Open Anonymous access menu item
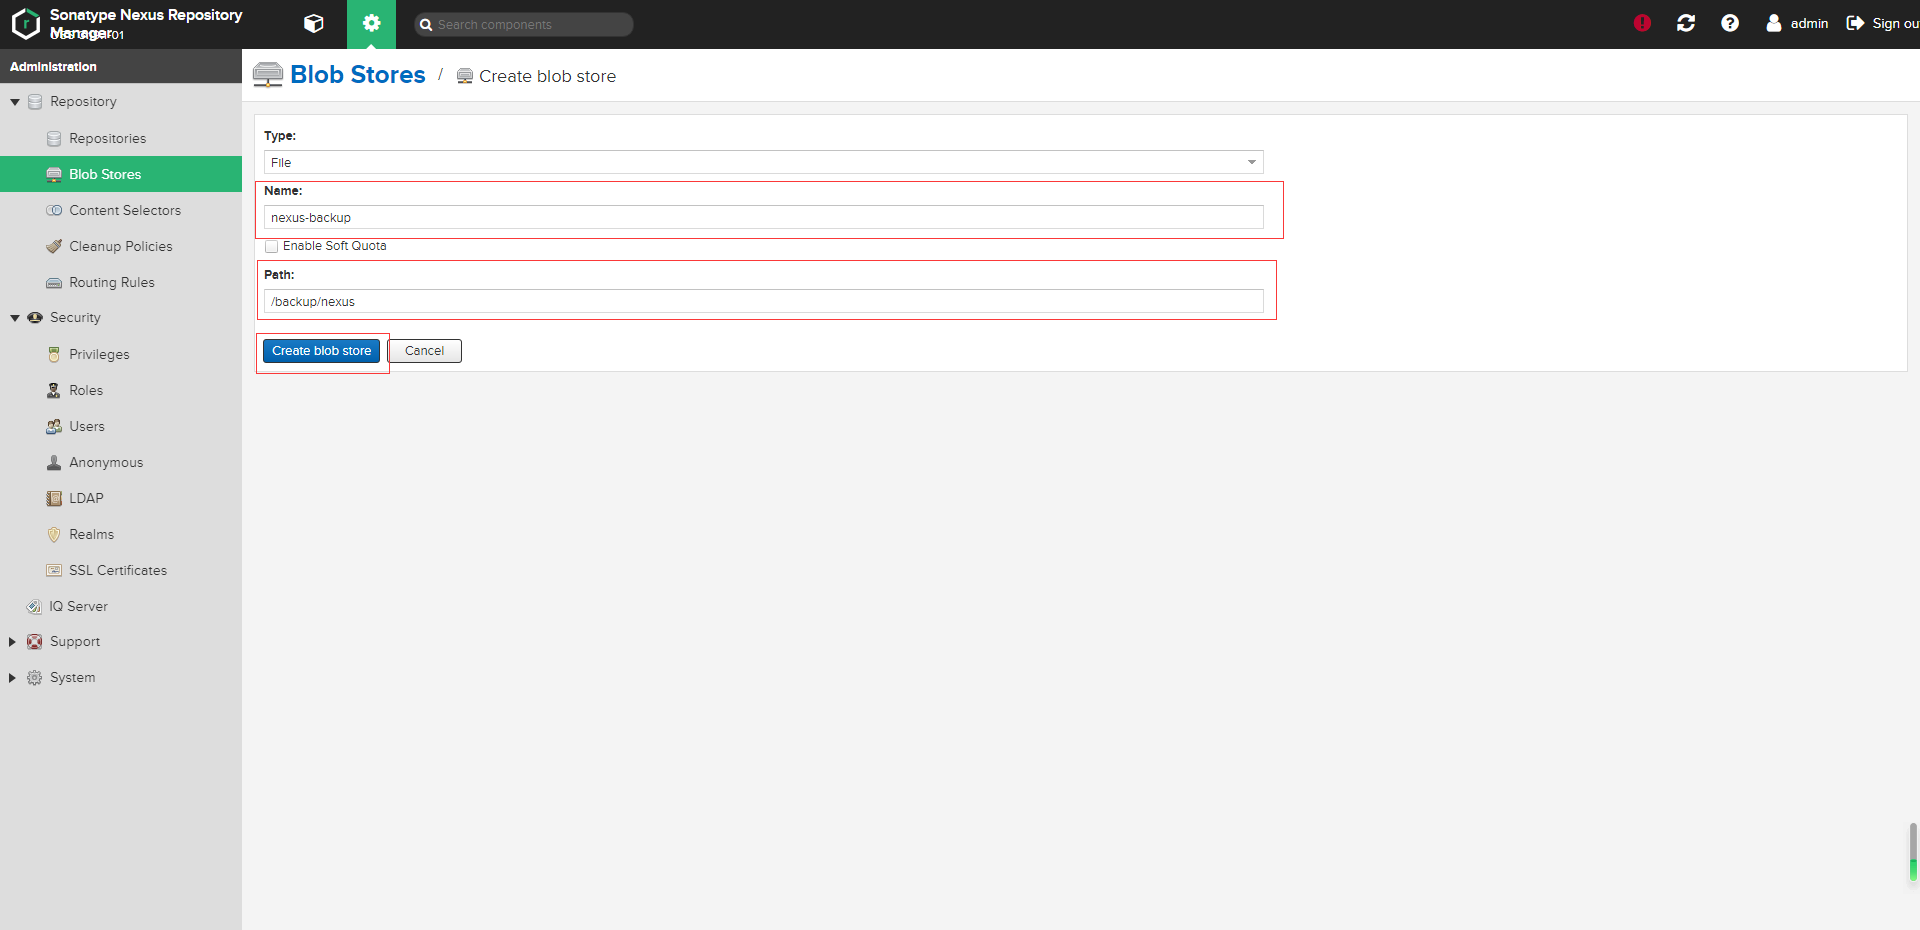 (x=121, y=462)
